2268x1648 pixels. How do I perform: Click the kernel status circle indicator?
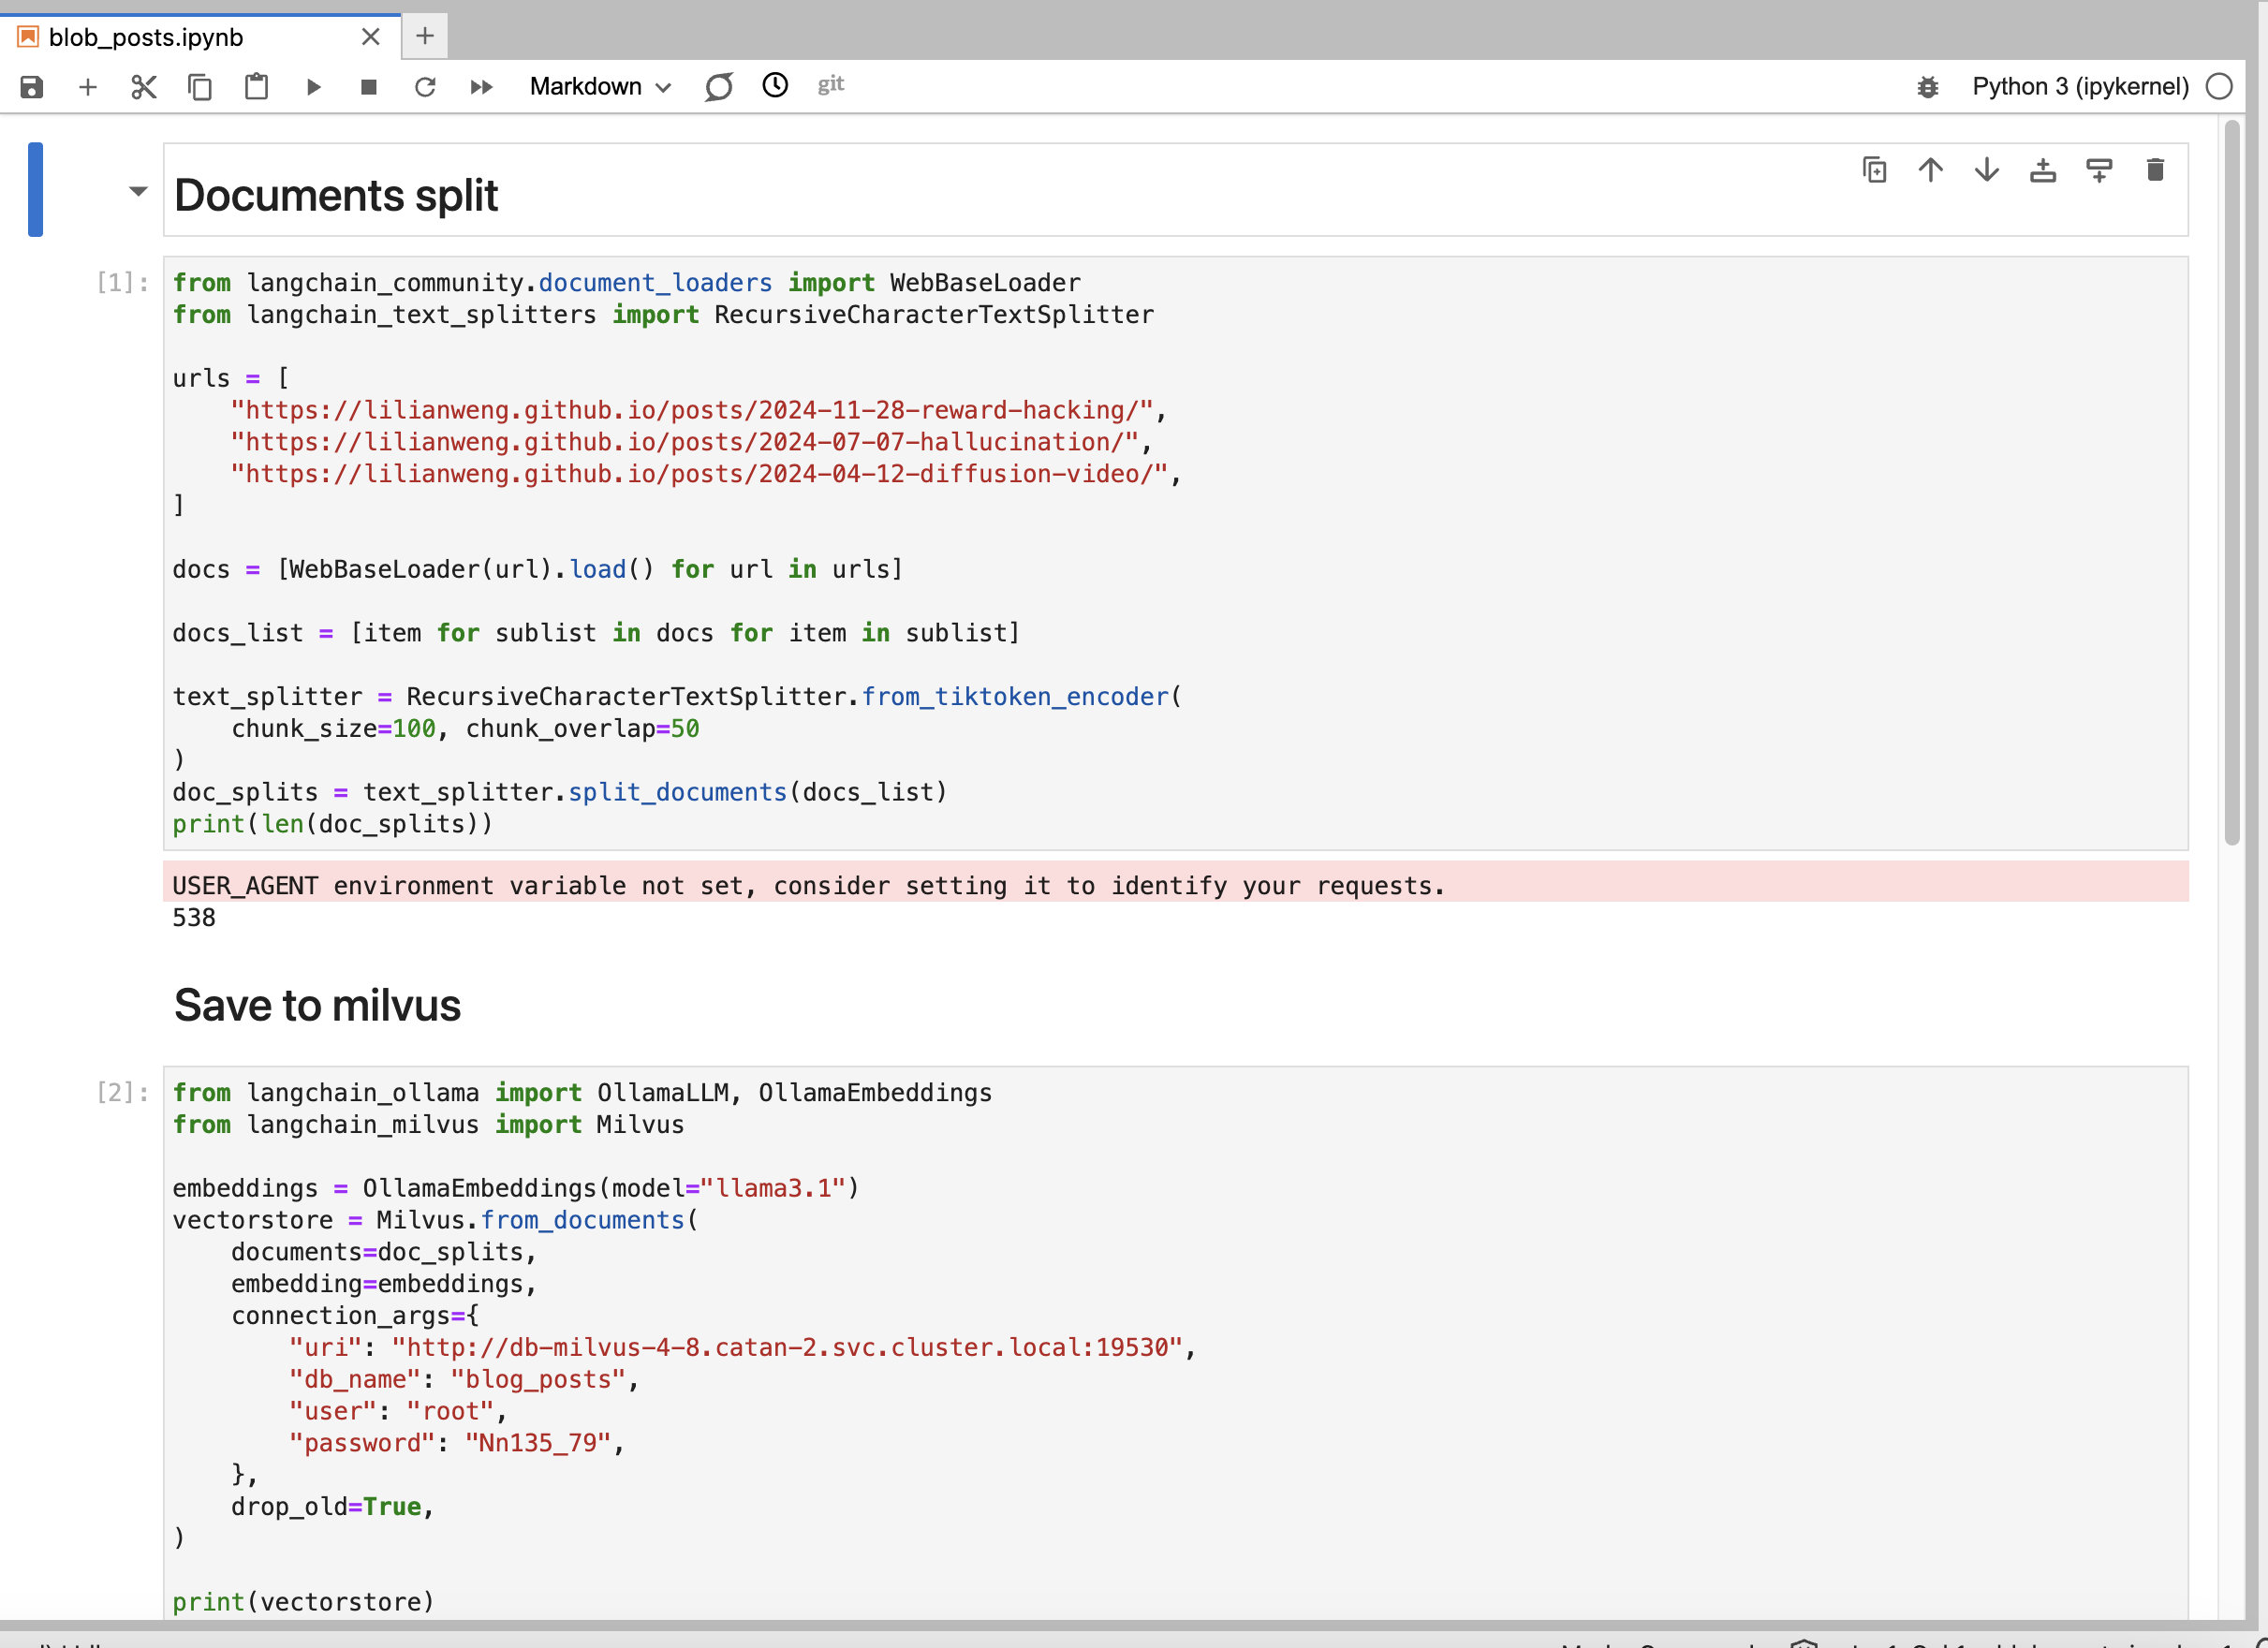[2219, 87]
